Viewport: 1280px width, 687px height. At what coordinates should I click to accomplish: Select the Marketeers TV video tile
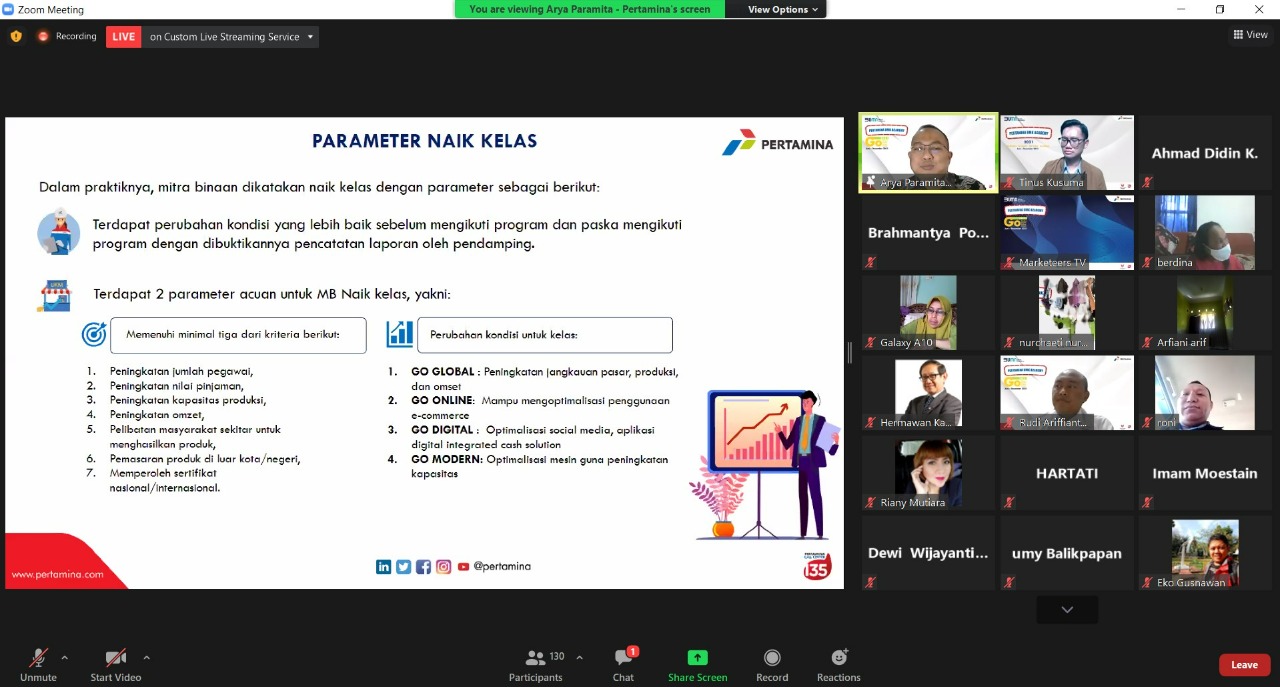(x=1066, y=232)
